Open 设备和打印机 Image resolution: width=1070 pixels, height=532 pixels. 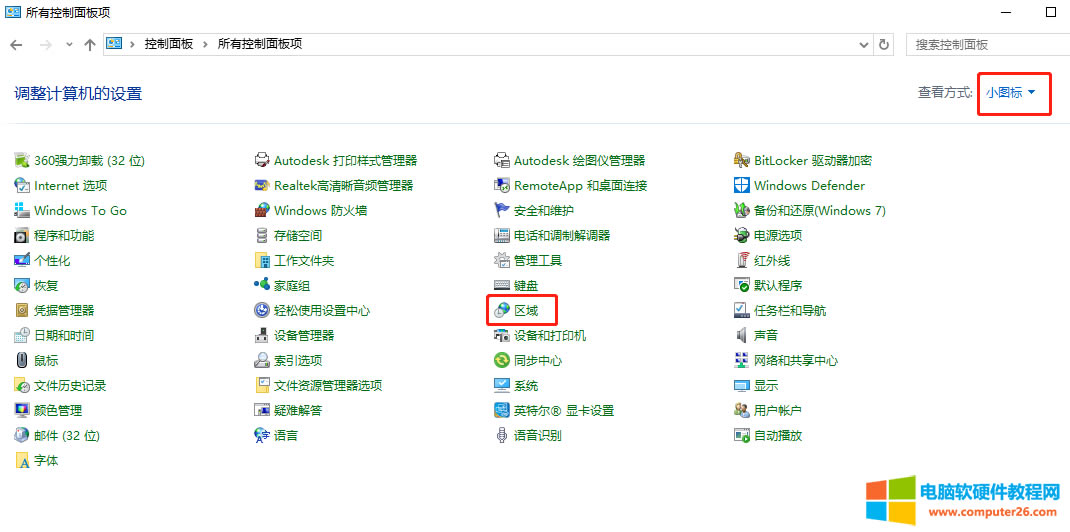click(x=550, y=336)
